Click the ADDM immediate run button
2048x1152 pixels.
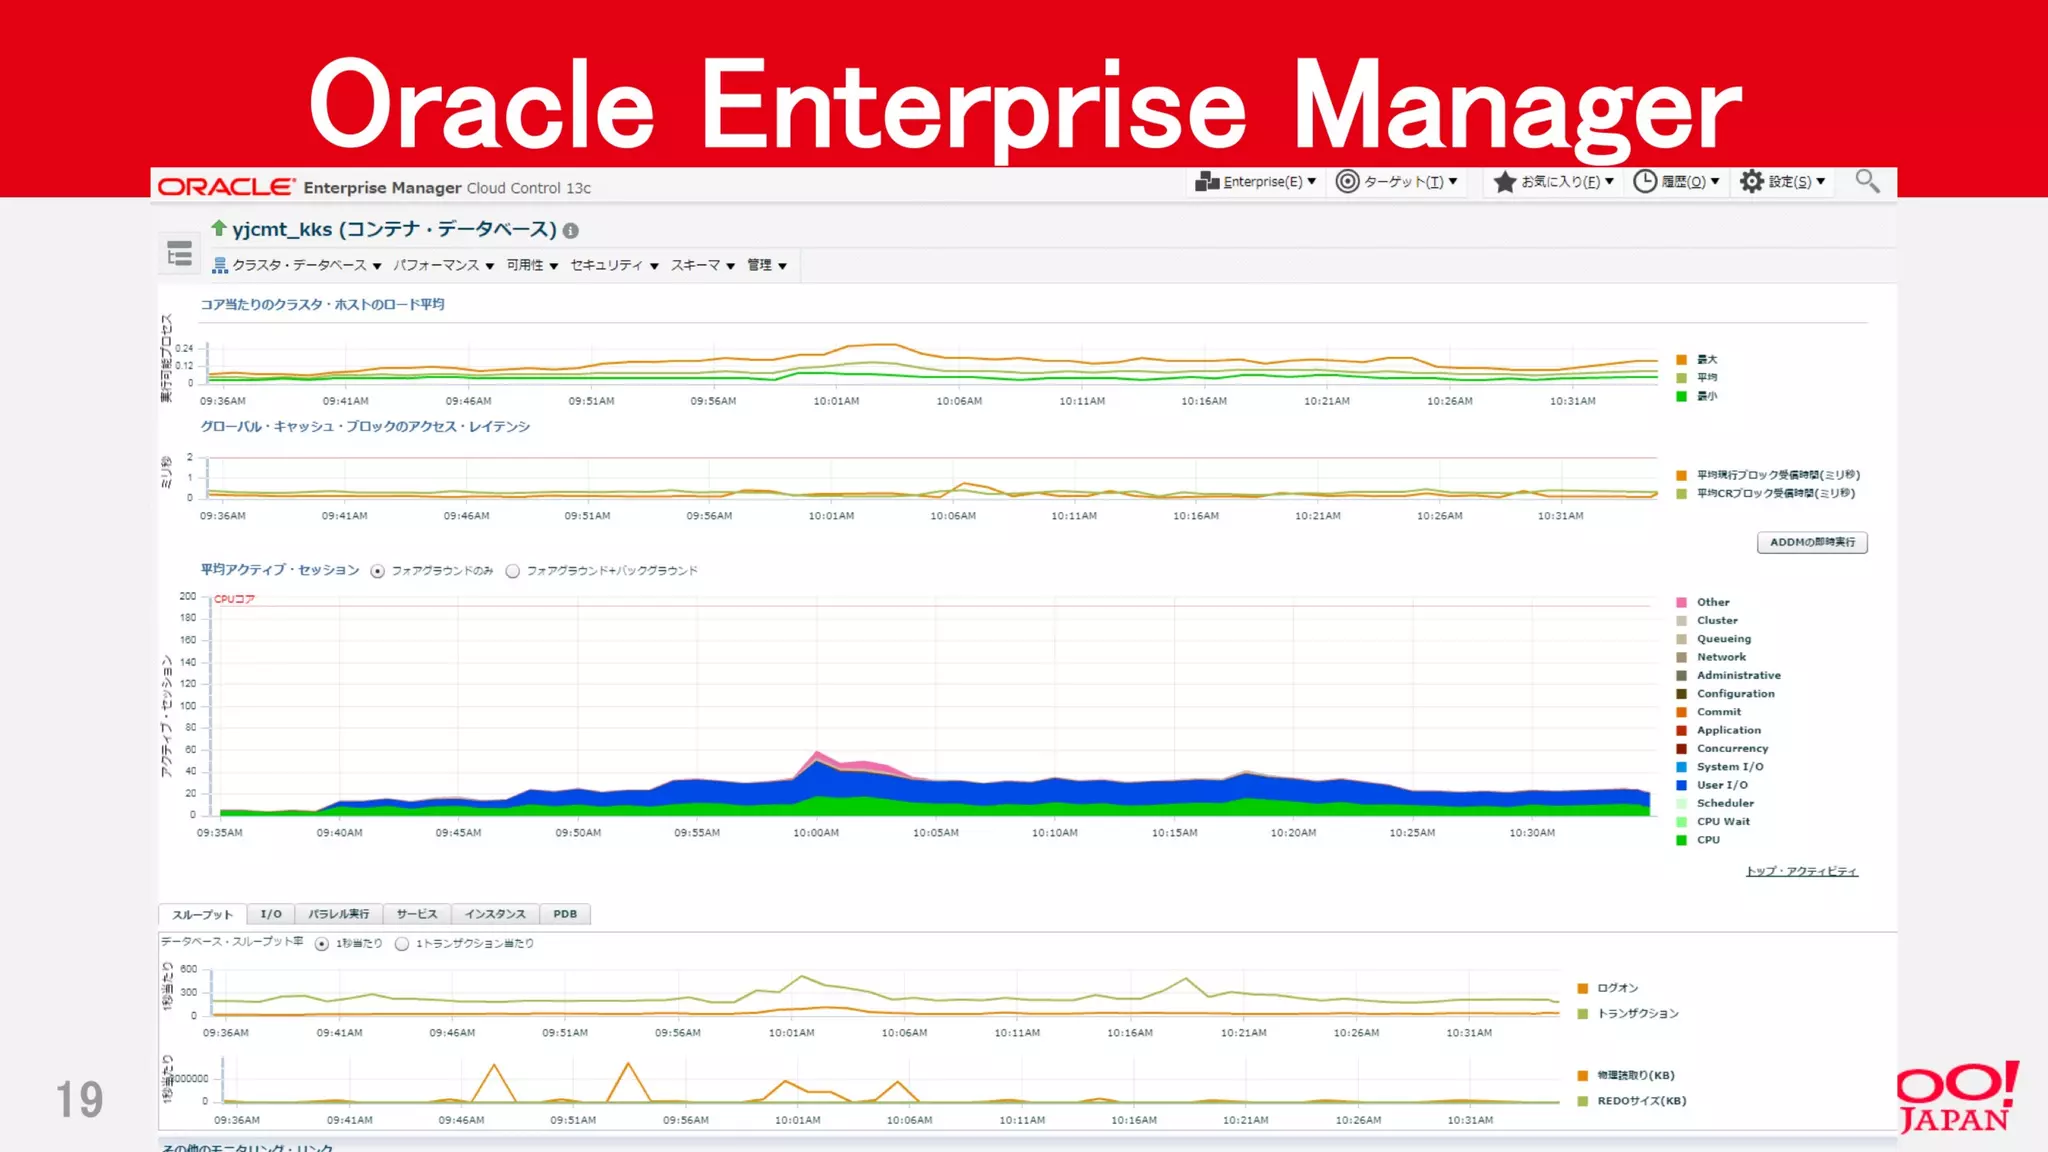(1811, 542)
